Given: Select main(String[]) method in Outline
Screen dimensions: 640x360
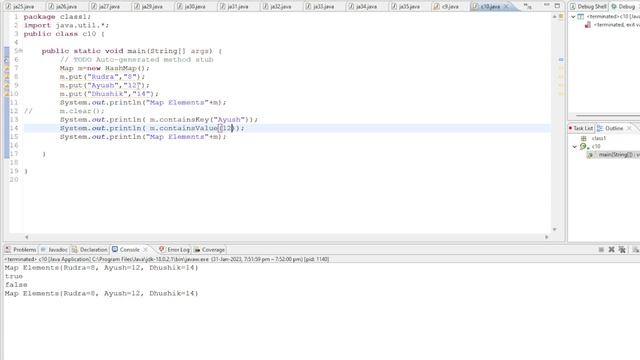Looking at the screenshot, I should [x=613, y=155].
